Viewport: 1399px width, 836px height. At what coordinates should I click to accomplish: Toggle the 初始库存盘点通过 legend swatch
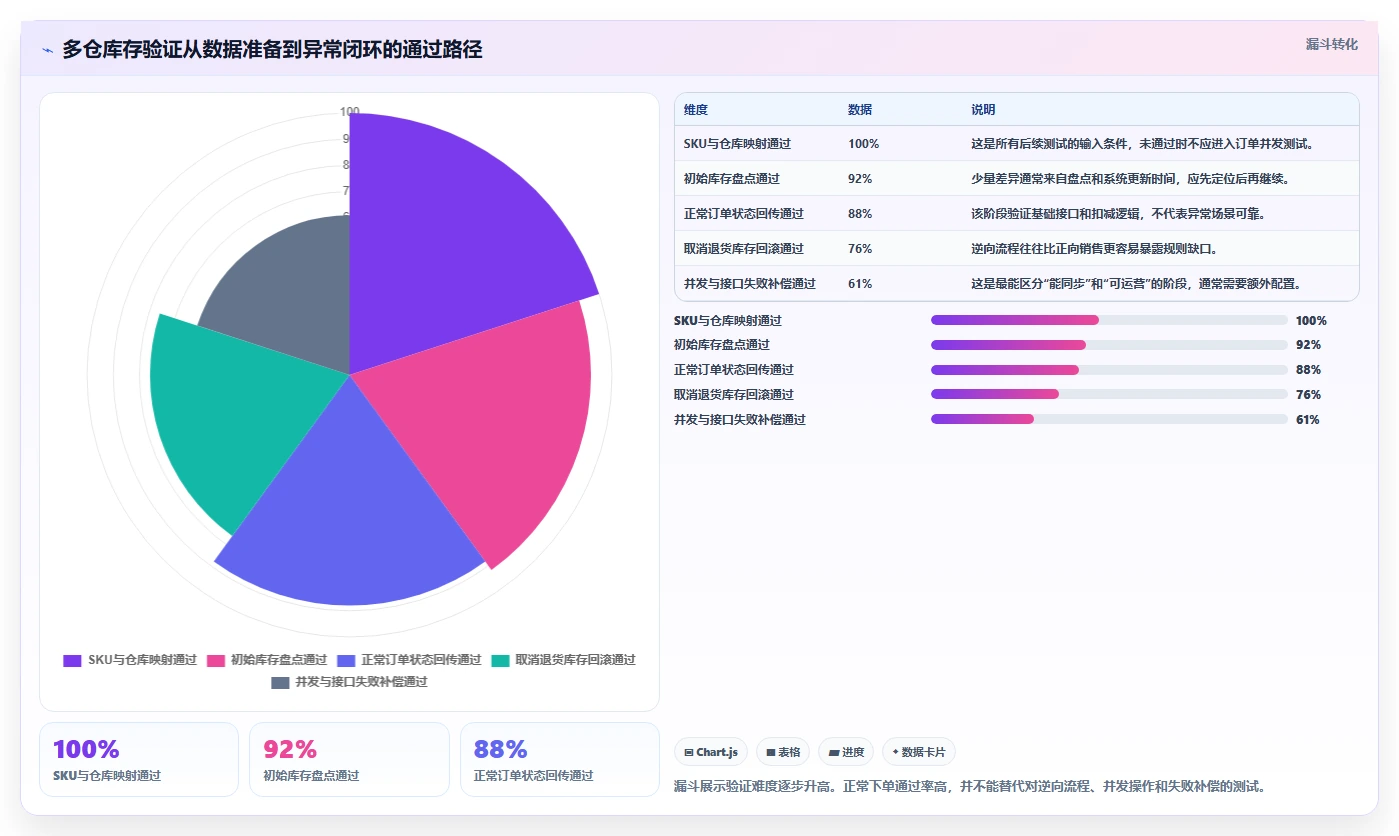(x=215, y=660)
